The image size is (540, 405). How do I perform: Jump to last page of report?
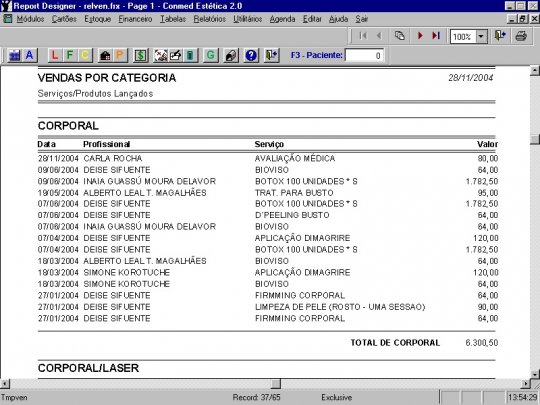click(436, 36)
